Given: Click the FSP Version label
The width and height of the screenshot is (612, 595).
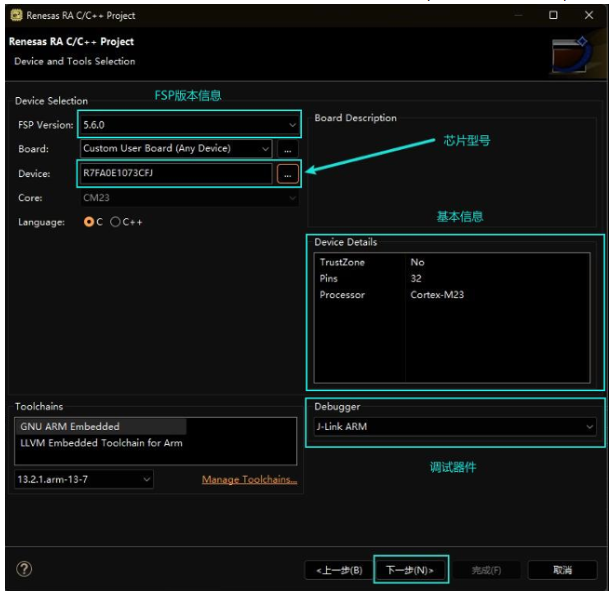Looking at the screenshot, I should coord(46,125).
